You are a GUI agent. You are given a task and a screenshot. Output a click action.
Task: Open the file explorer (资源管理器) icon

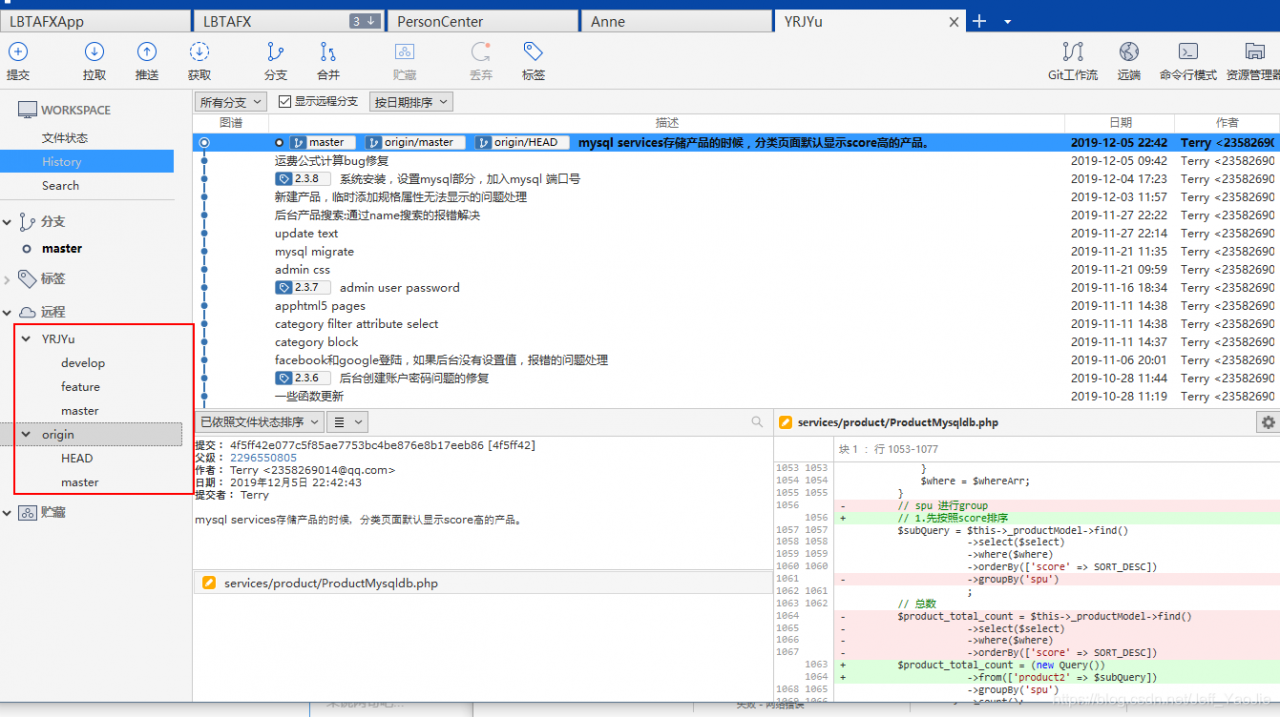[1254, 52]
